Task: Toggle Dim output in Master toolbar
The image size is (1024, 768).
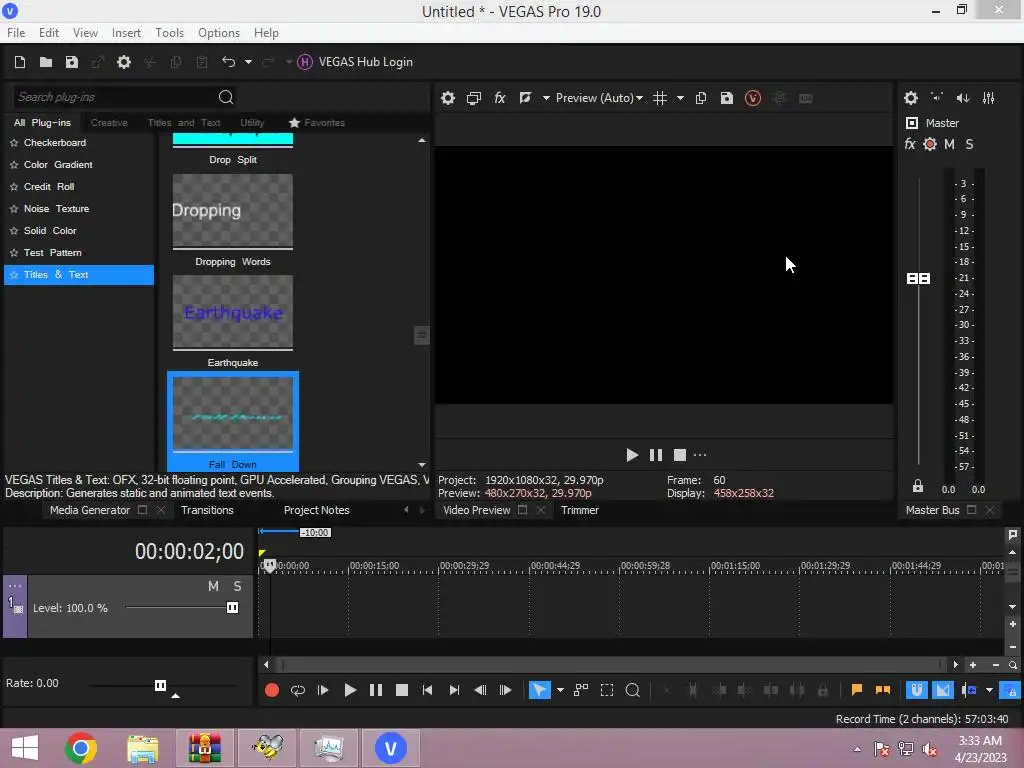Action: (x=963, y=98)
